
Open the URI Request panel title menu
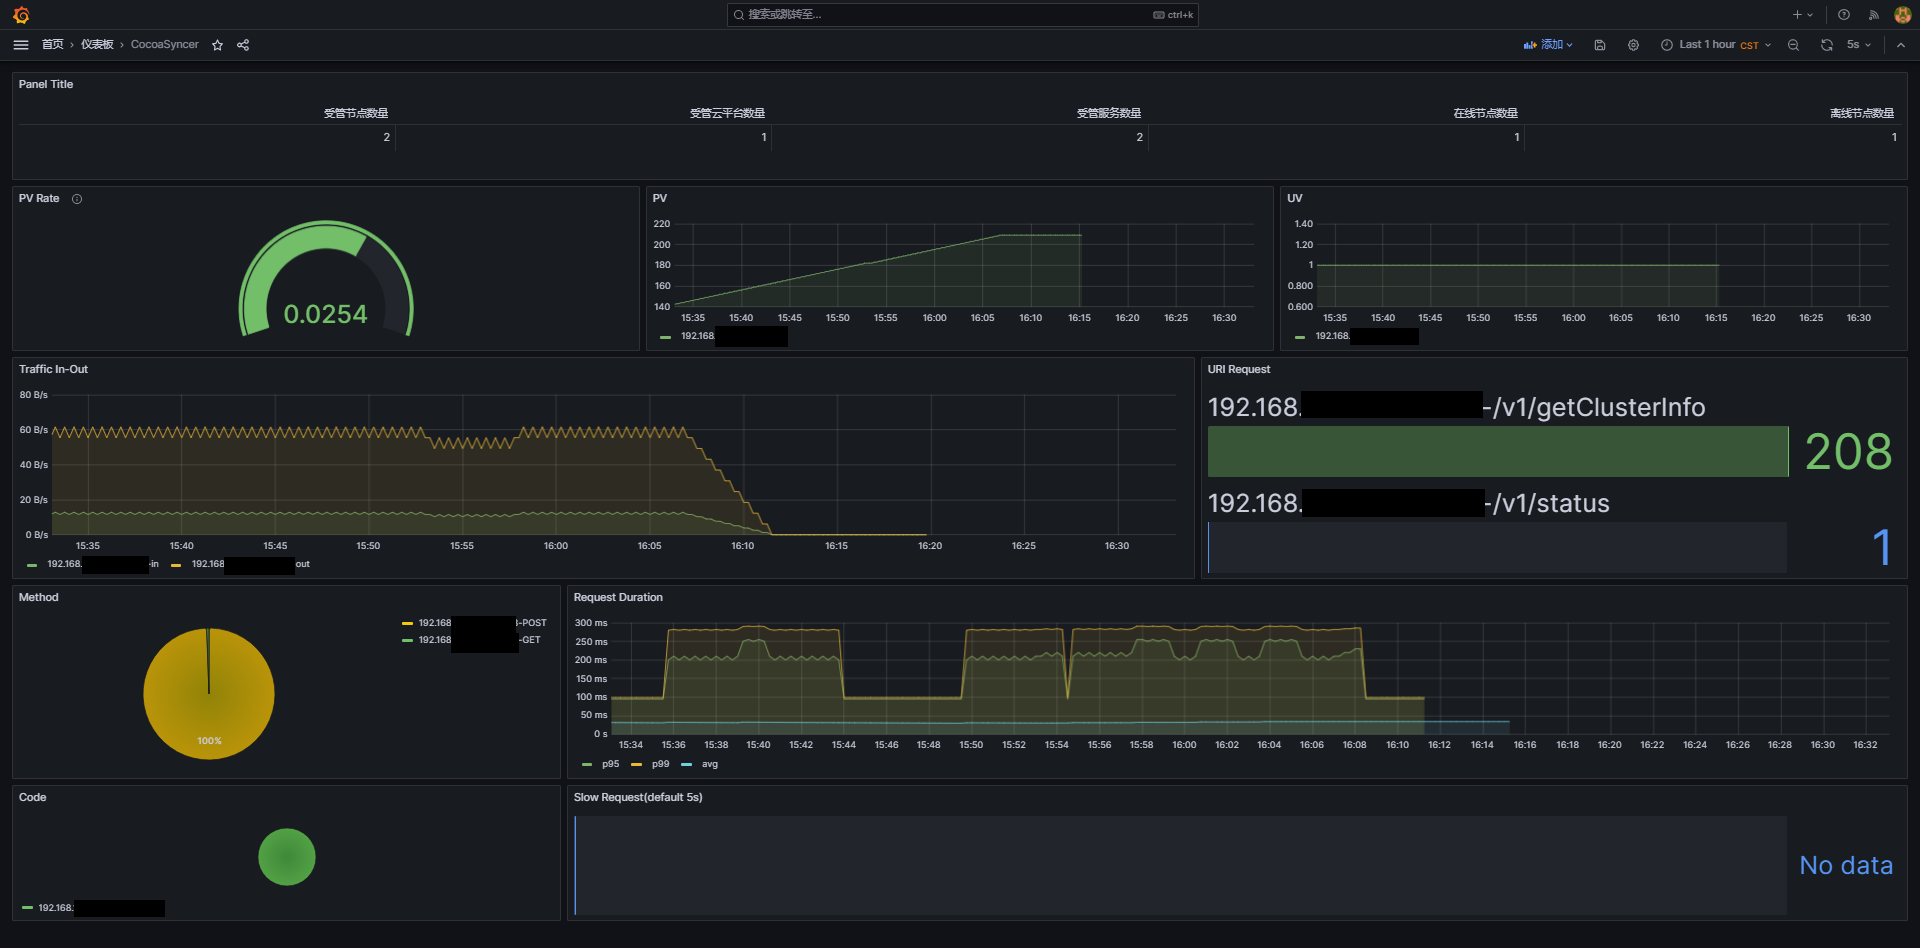tap(1239, 369)
